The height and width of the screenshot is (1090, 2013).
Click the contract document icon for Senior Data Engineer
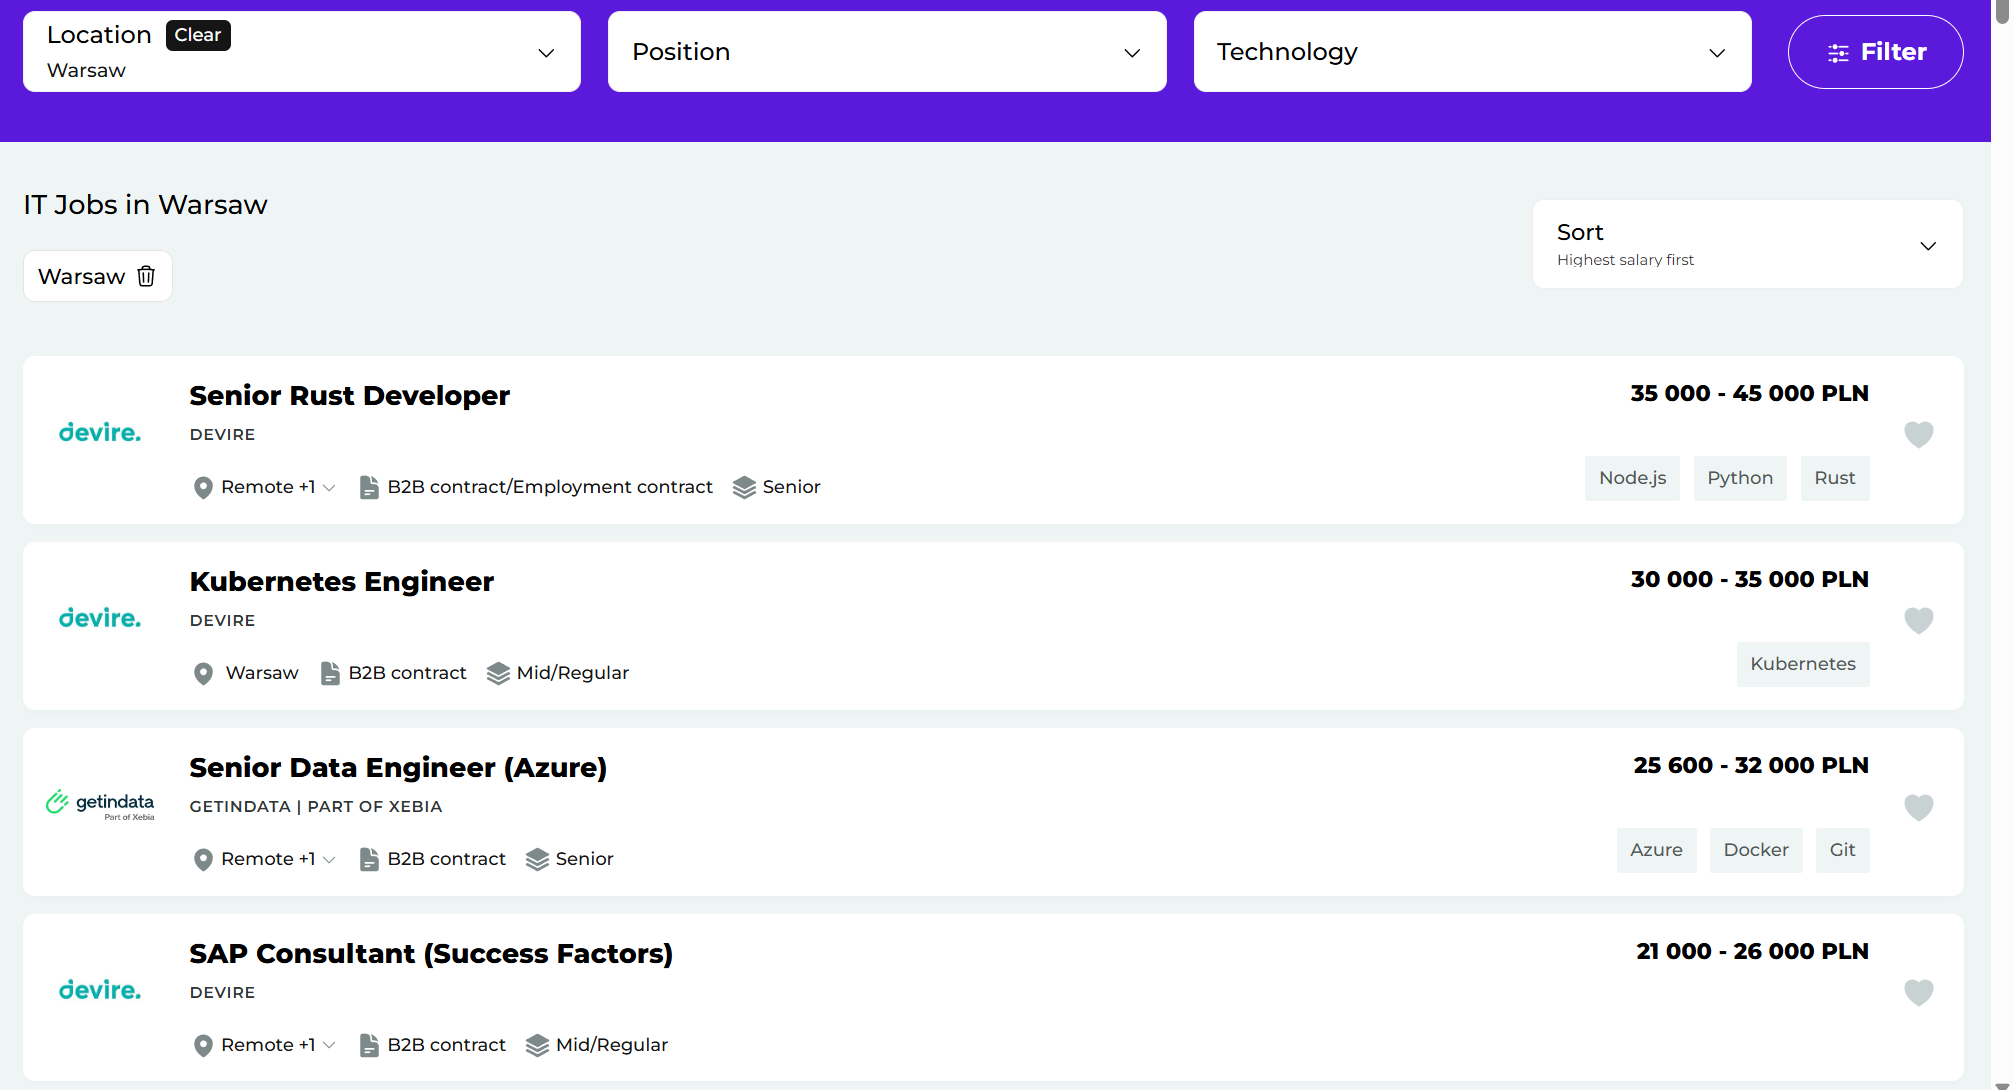click(369, 859)
